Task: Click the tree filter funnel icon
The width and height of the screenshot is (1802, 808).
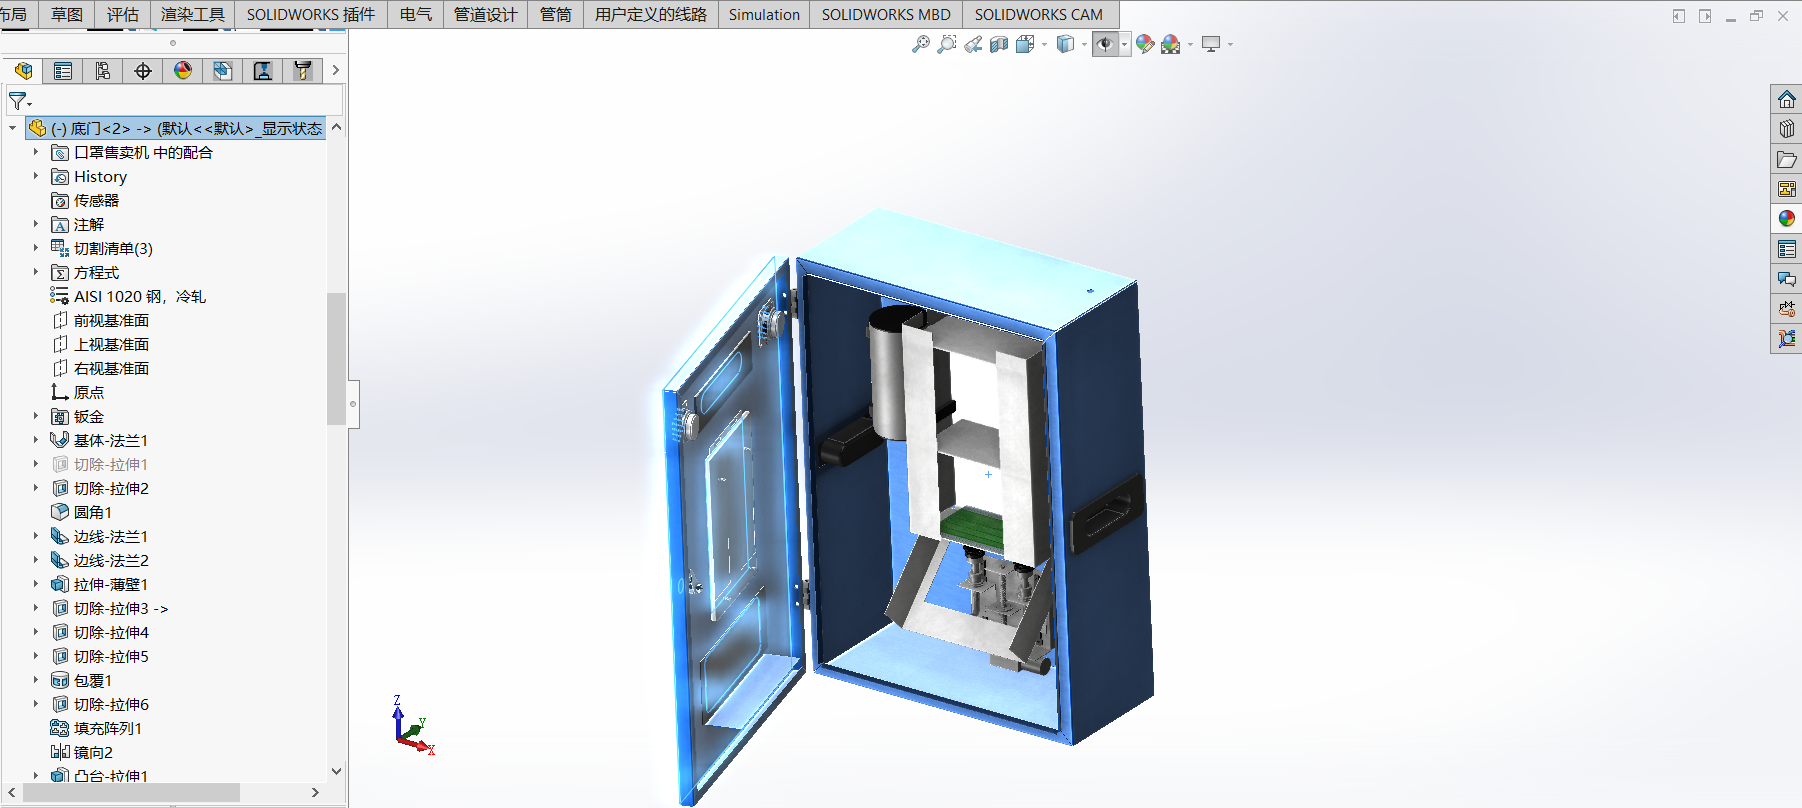Action: click(x=19, y=101)
